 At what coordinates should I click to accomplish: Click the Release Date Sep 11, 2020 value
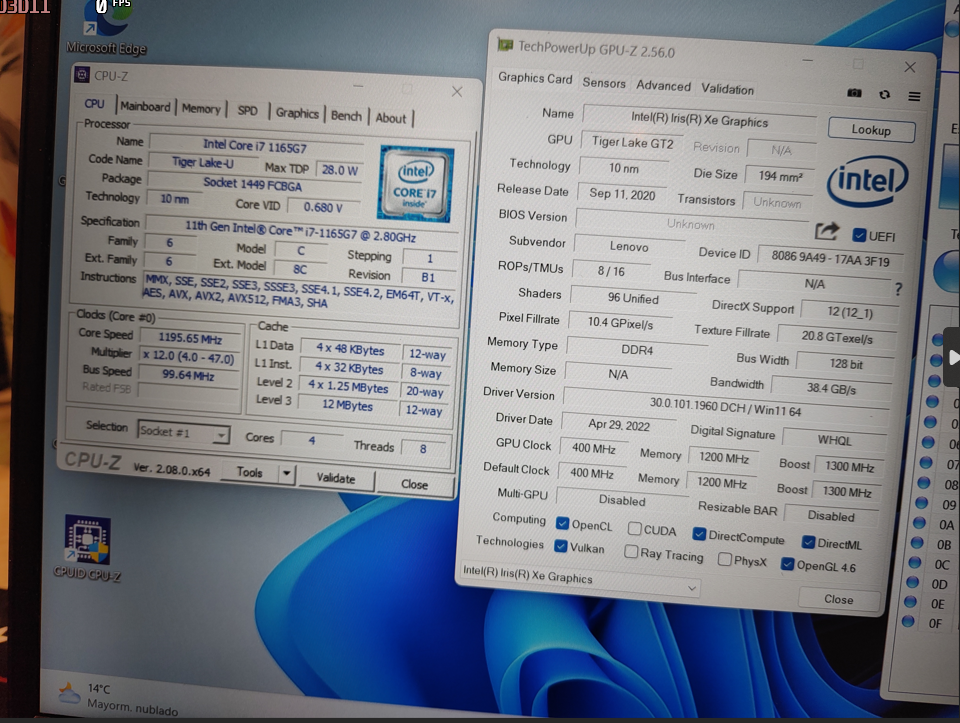point(622,194)
